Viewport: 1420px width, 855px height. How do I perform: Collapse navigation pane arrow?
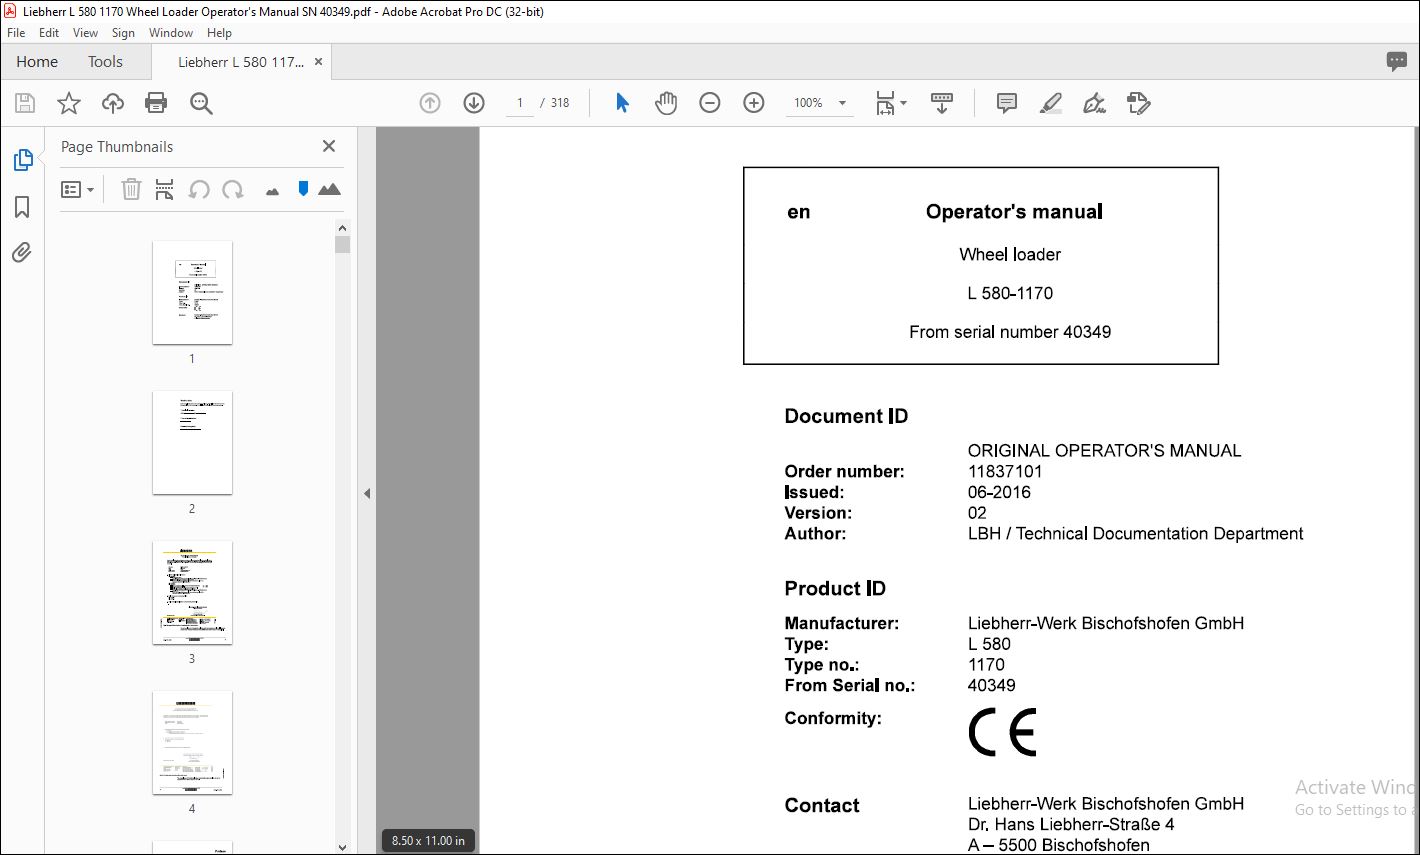tap(367, 493)
